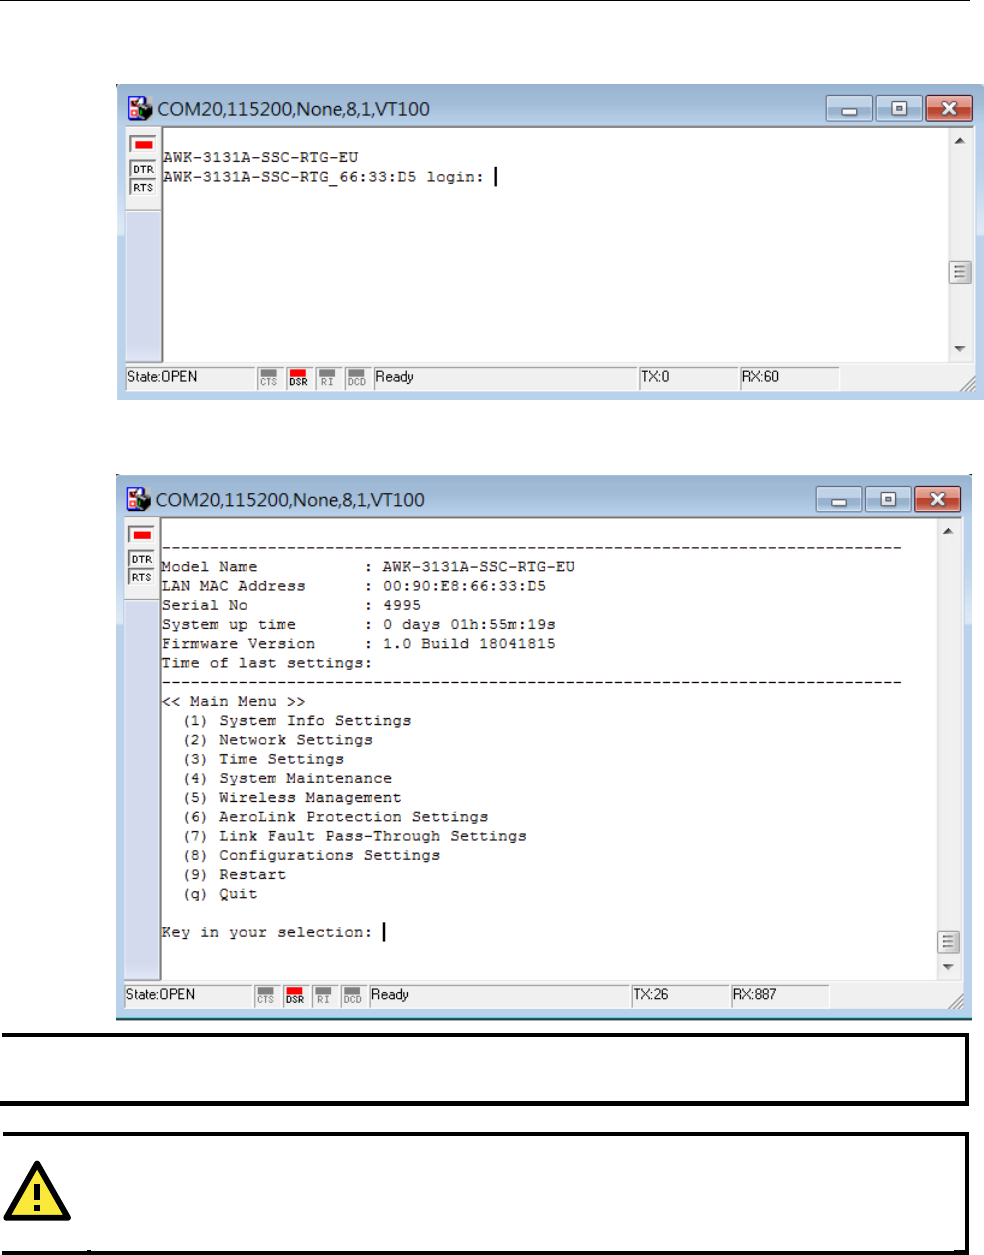The height and width of the screenshot is (1255, 984).
Task: Click '(7) Link Fault Pass-Through Settings' line
Action: tap(355, 836)
